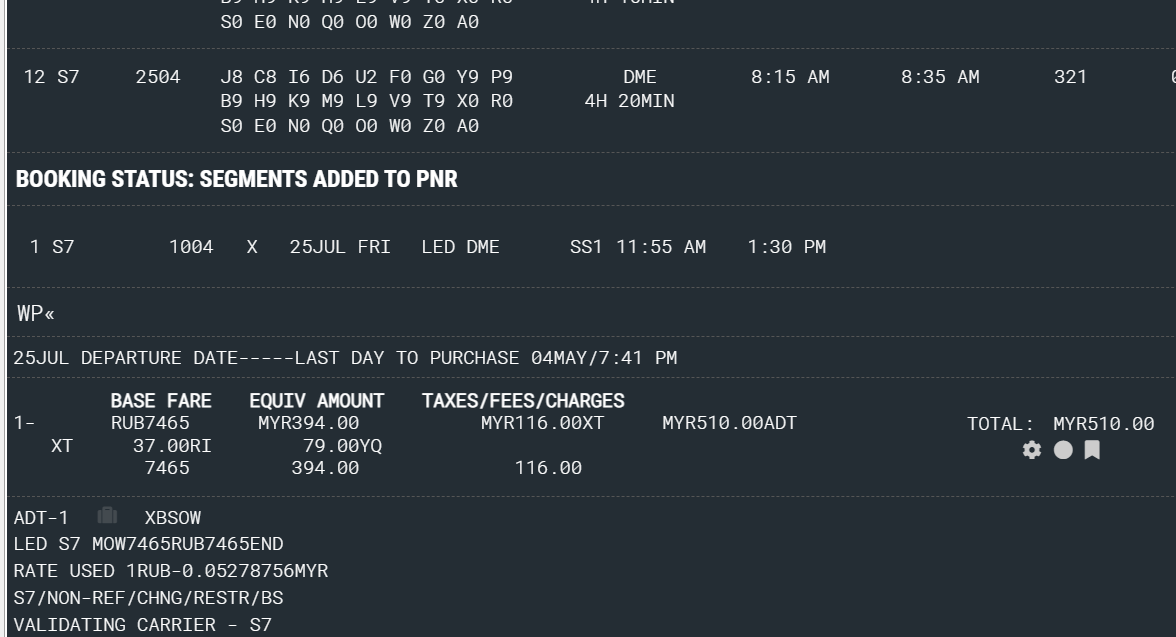1176x637 pixels.
Task: Click the 321 aircraft equipment code
Action: click(x=1070, y=77)
